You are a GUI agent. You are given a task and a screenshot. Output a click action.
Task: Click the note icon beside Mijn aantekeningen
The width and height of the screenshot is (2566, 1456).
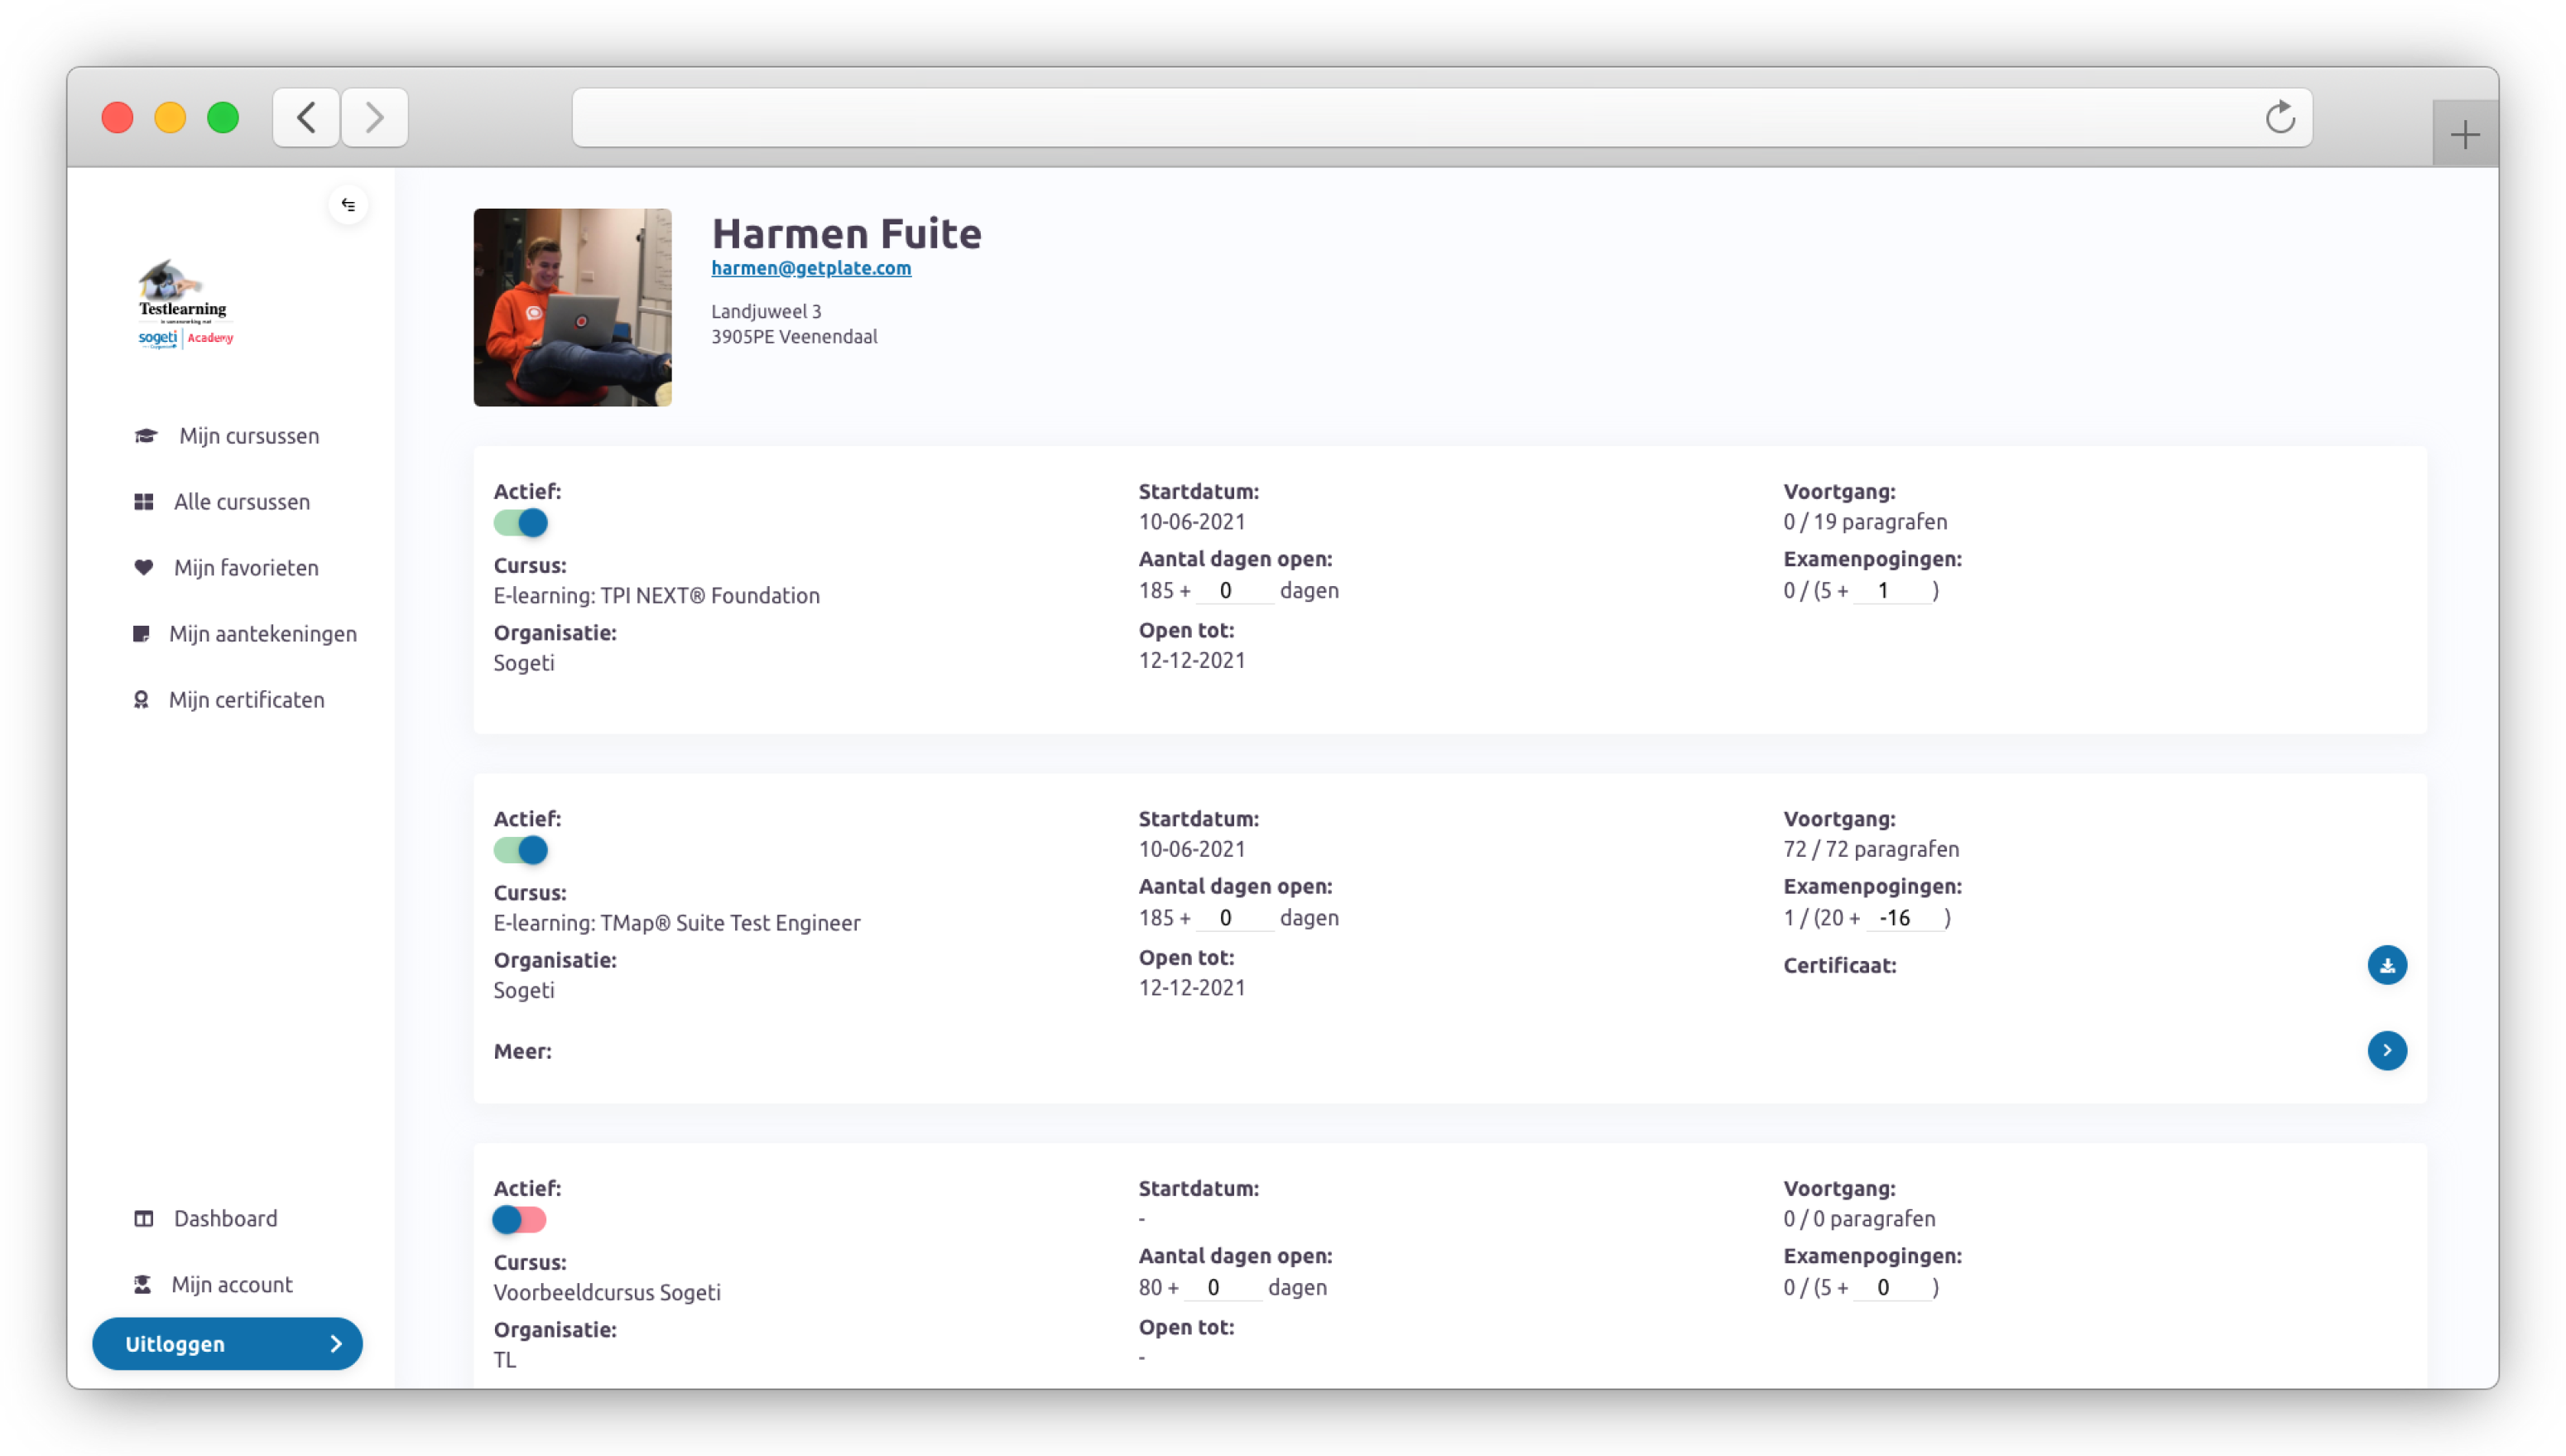coord(141,634)
